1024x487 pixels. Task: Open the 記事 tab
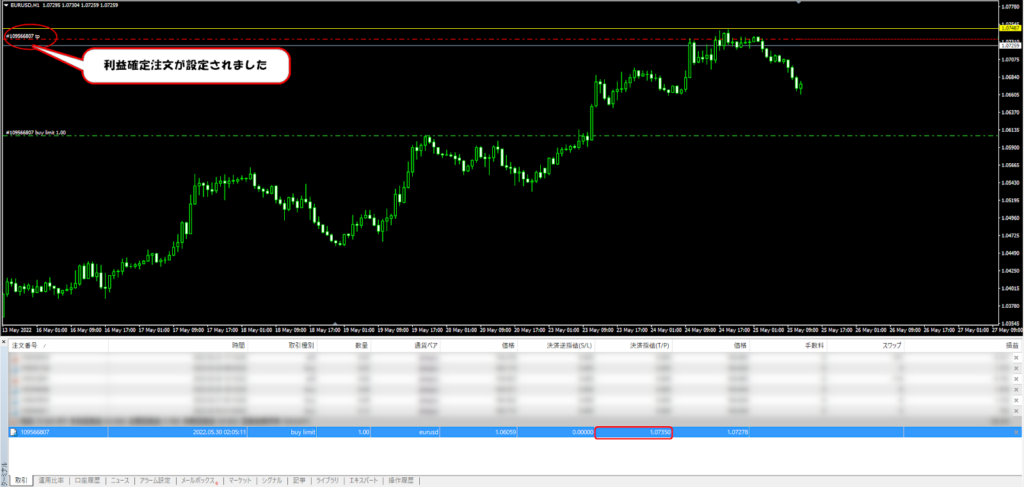coord(299,480)
